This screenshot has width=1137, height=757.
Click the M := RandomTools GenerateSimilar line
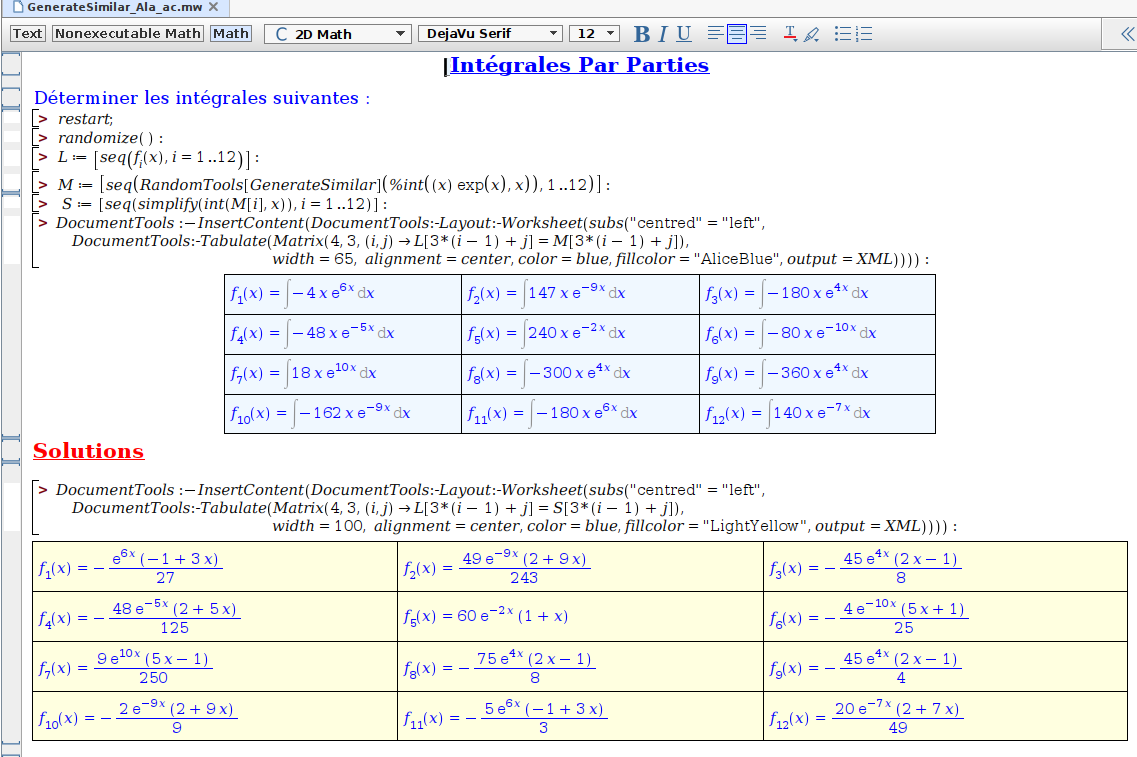click(x=334, y=184)
